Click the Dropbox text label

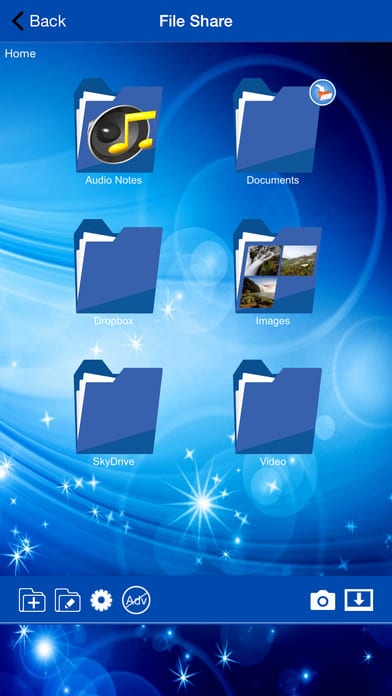[114, 320]
